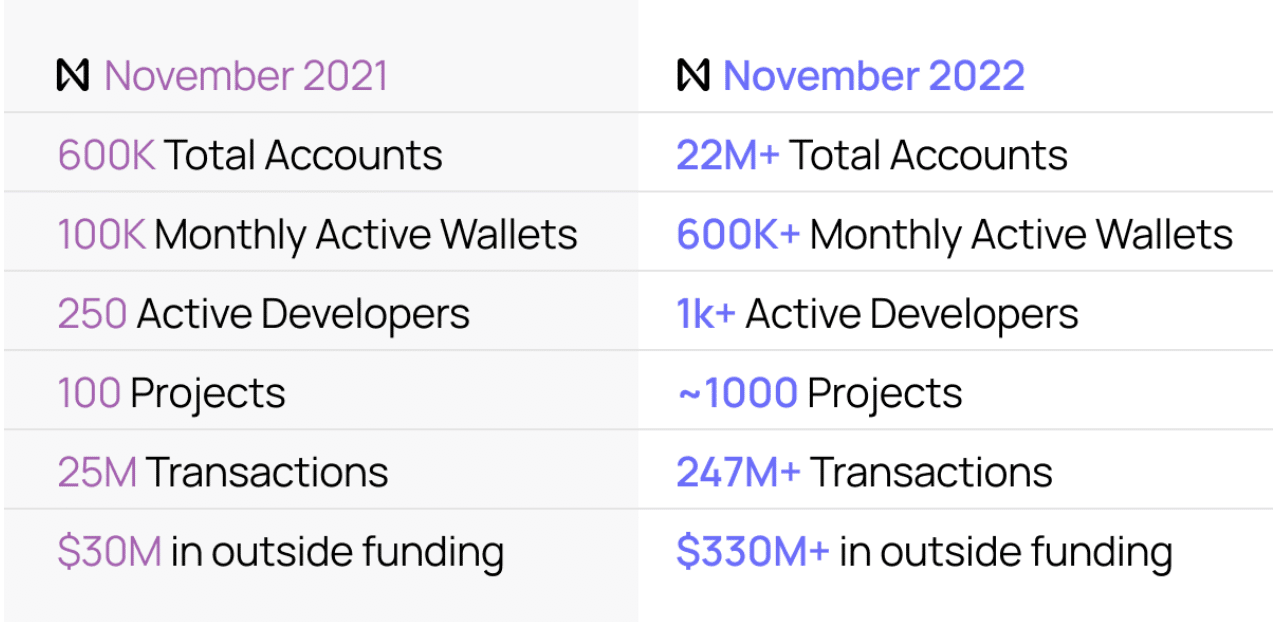Click the 1k+ Active Developers entry

click(877, 314)
